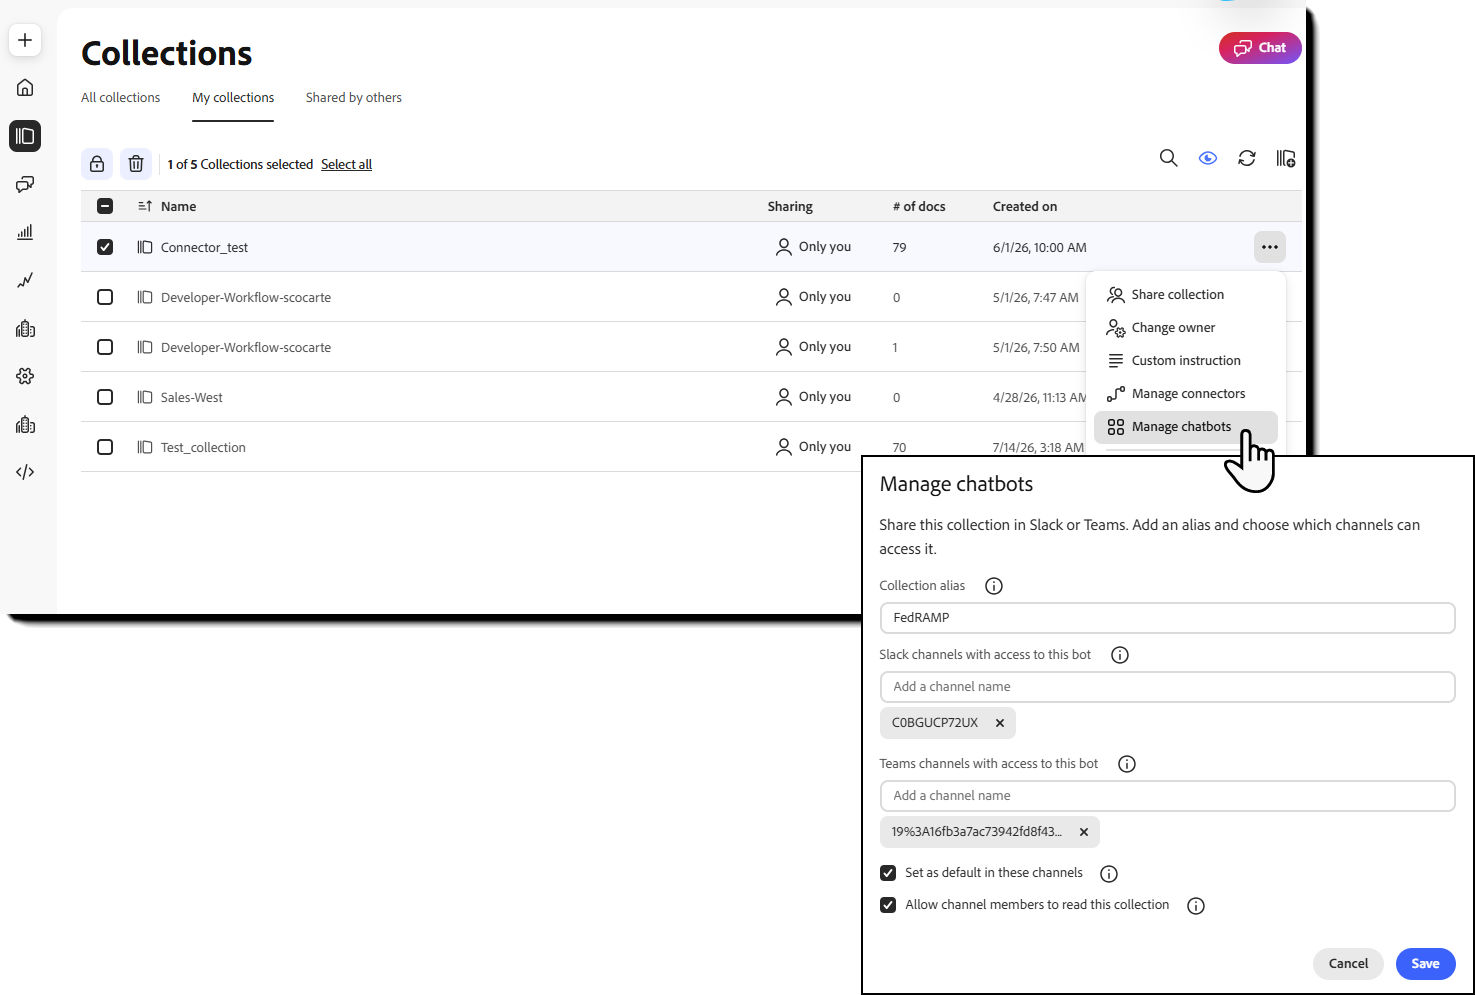Click the Name column header
The image size is (1475, 995).
click(x=179, y=206)
